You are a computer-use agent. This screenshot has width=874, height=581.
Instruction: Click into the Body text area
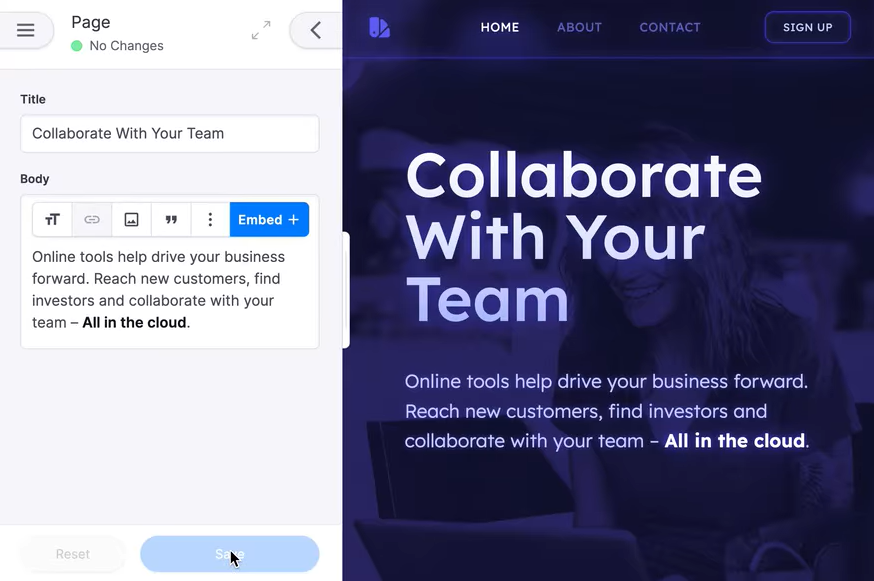(x=169, y=290)
